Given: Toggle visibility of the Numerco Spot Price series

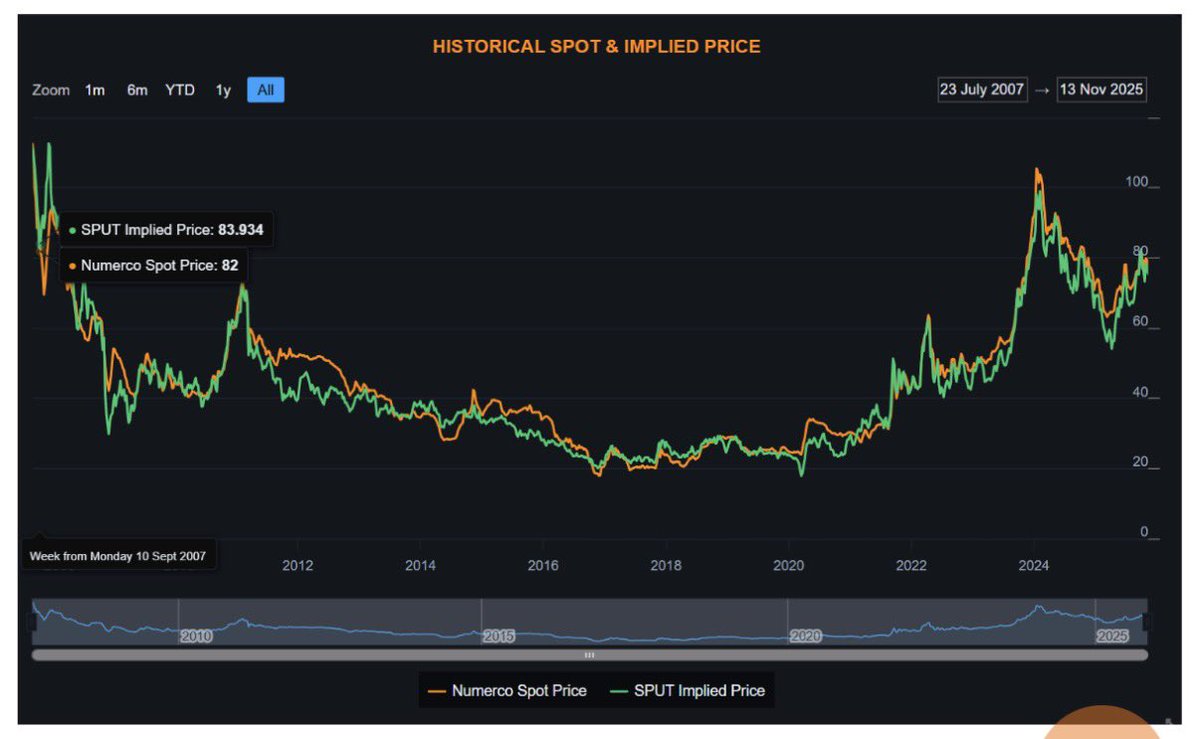Looking at the screenshot, I should coord(510,691).
